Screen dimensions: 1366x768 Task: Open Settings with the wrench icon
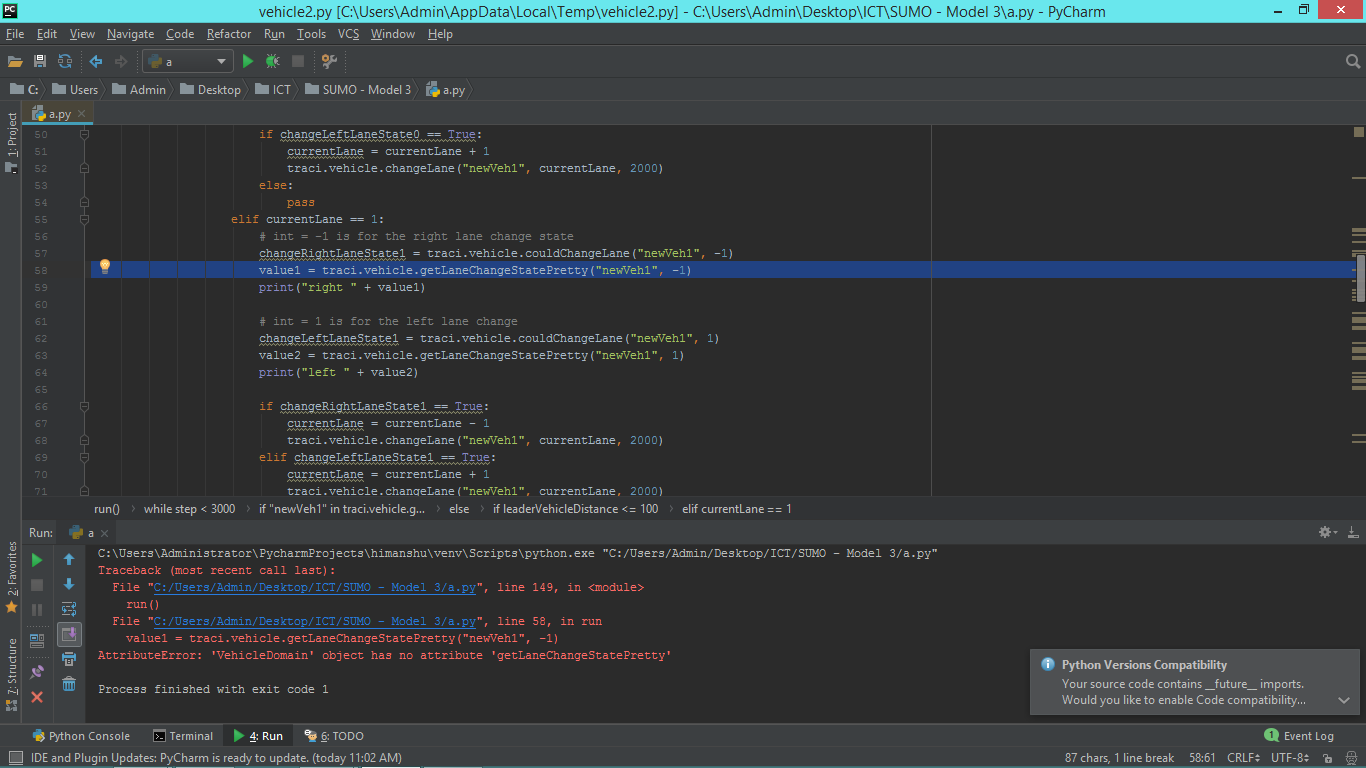[329, 62]
